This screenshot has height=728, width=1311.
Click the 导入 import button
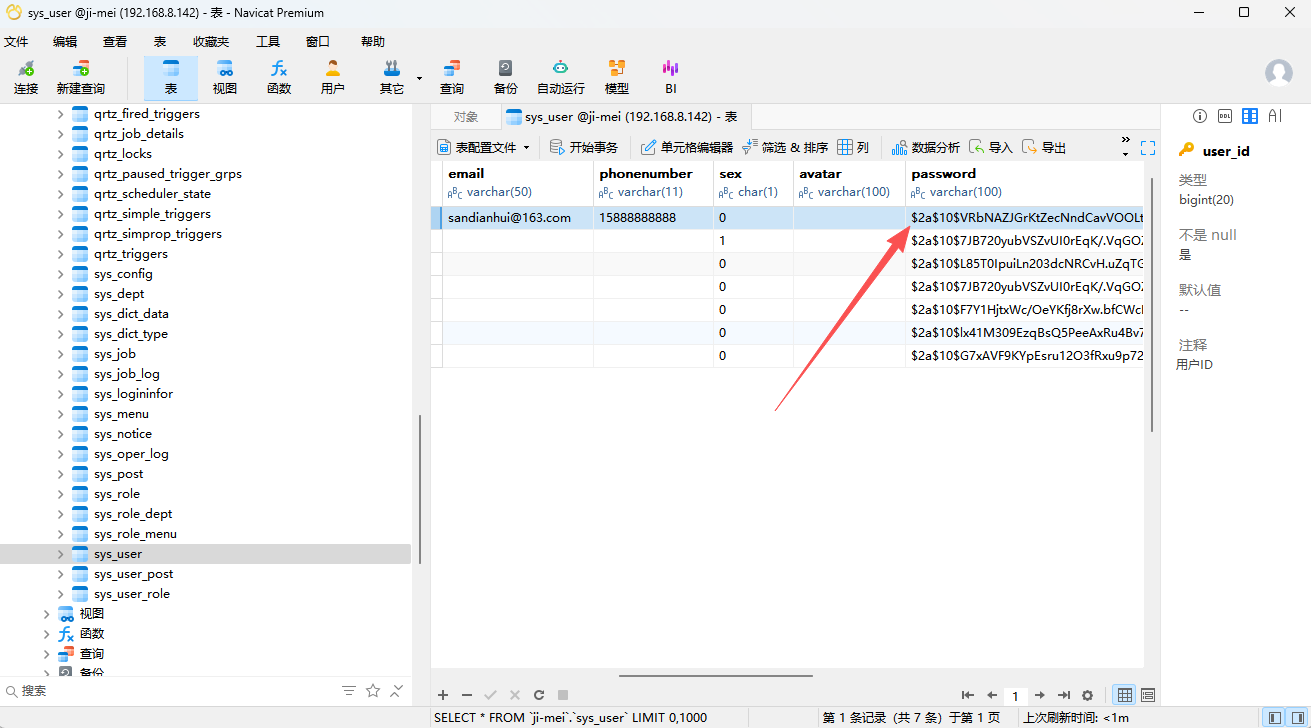coord(991,147)
